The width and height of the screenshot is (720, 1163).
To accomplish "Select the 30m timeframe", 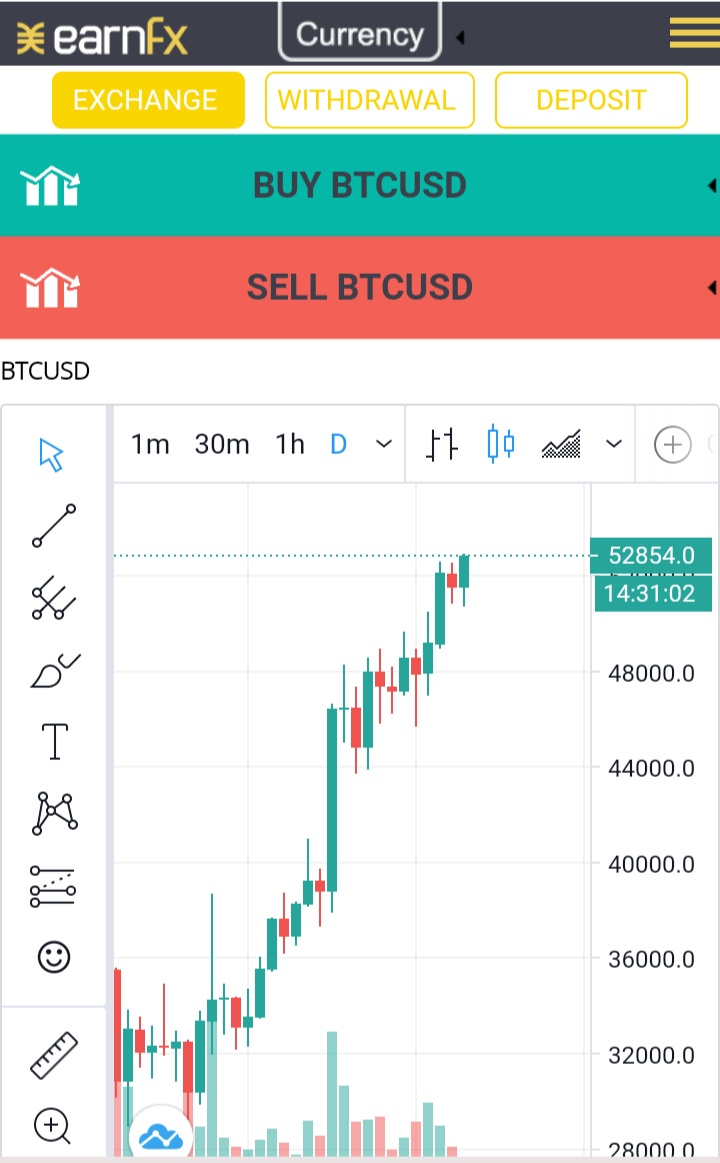I will pyautogui.click(x=222, y=444).
